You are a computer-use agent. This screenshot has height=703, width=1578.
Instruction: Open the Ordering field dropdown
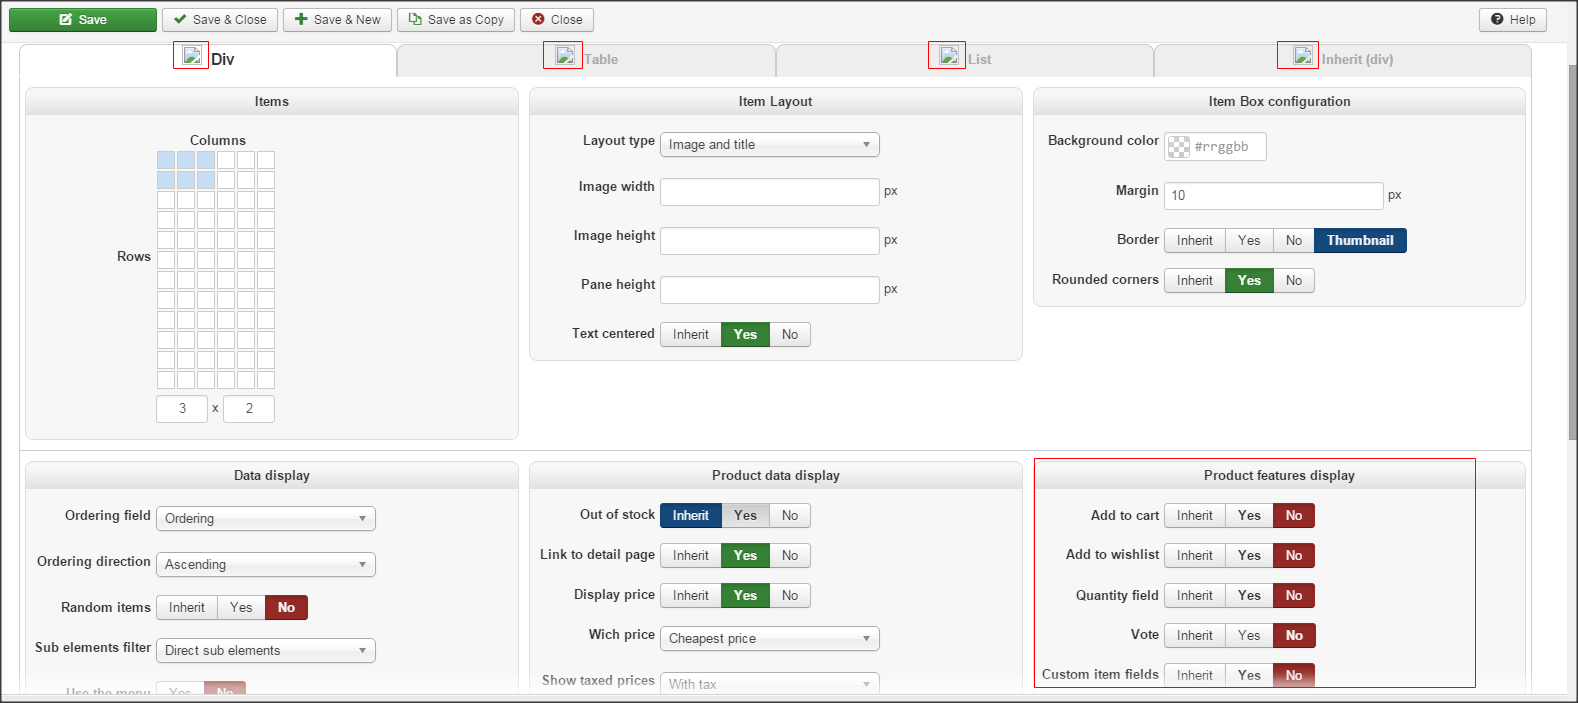point(266,519)
